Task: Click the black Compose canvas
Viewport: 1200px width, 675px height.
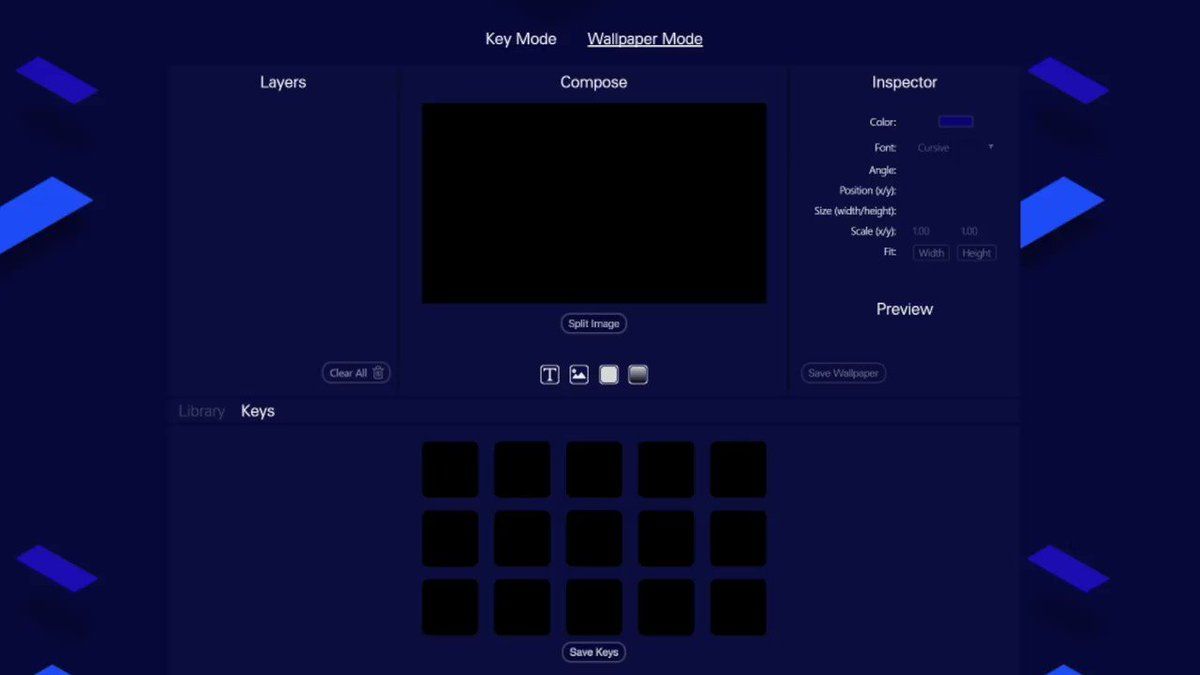Action: (594, 203)
